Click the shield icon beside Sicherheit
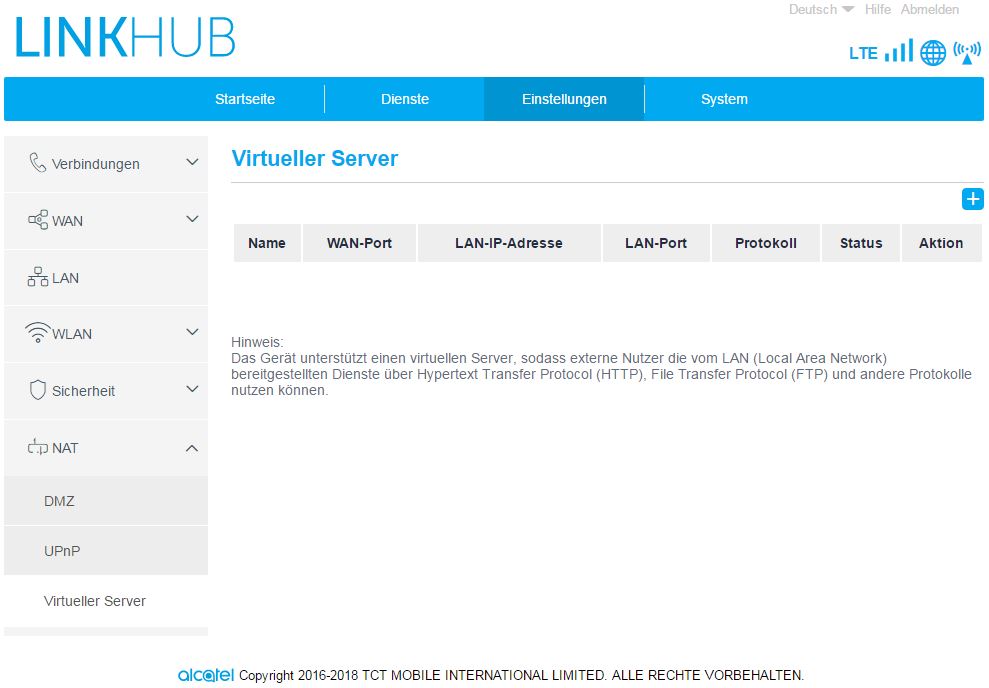This screenshot has width=989, height=688. [38, 391]
